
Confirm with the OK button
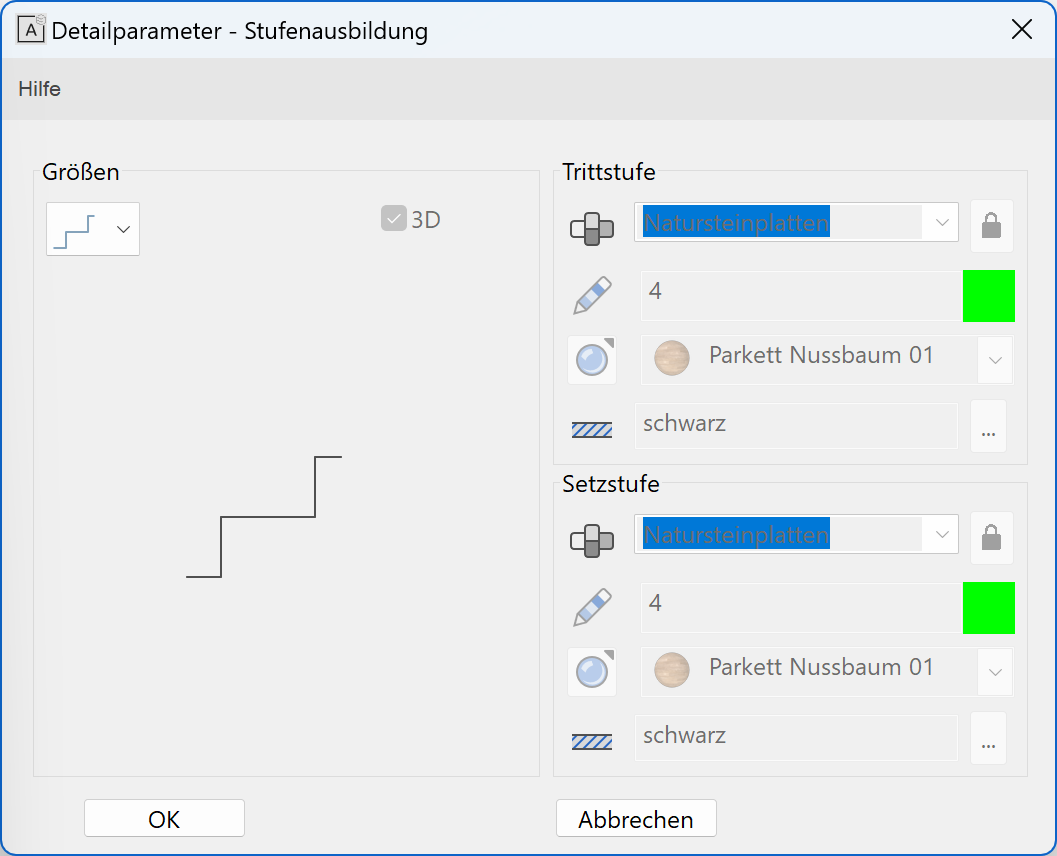click(164, 819)
